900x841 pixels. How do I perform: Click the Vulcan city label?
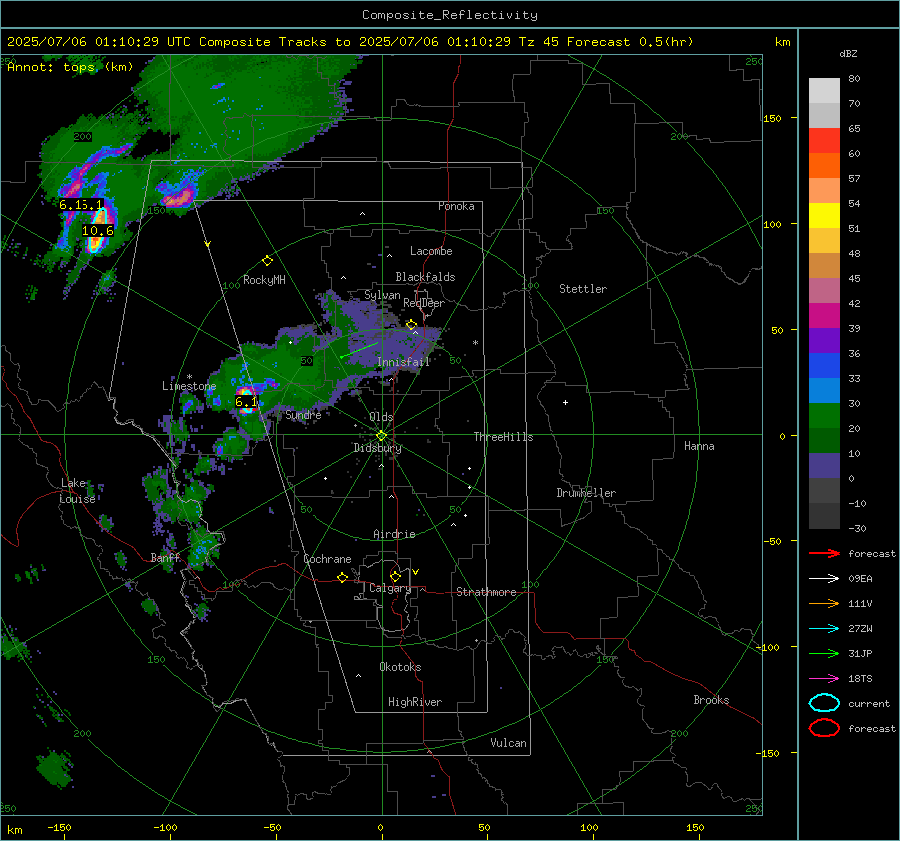pyautogui.click(x=508, y=743)
